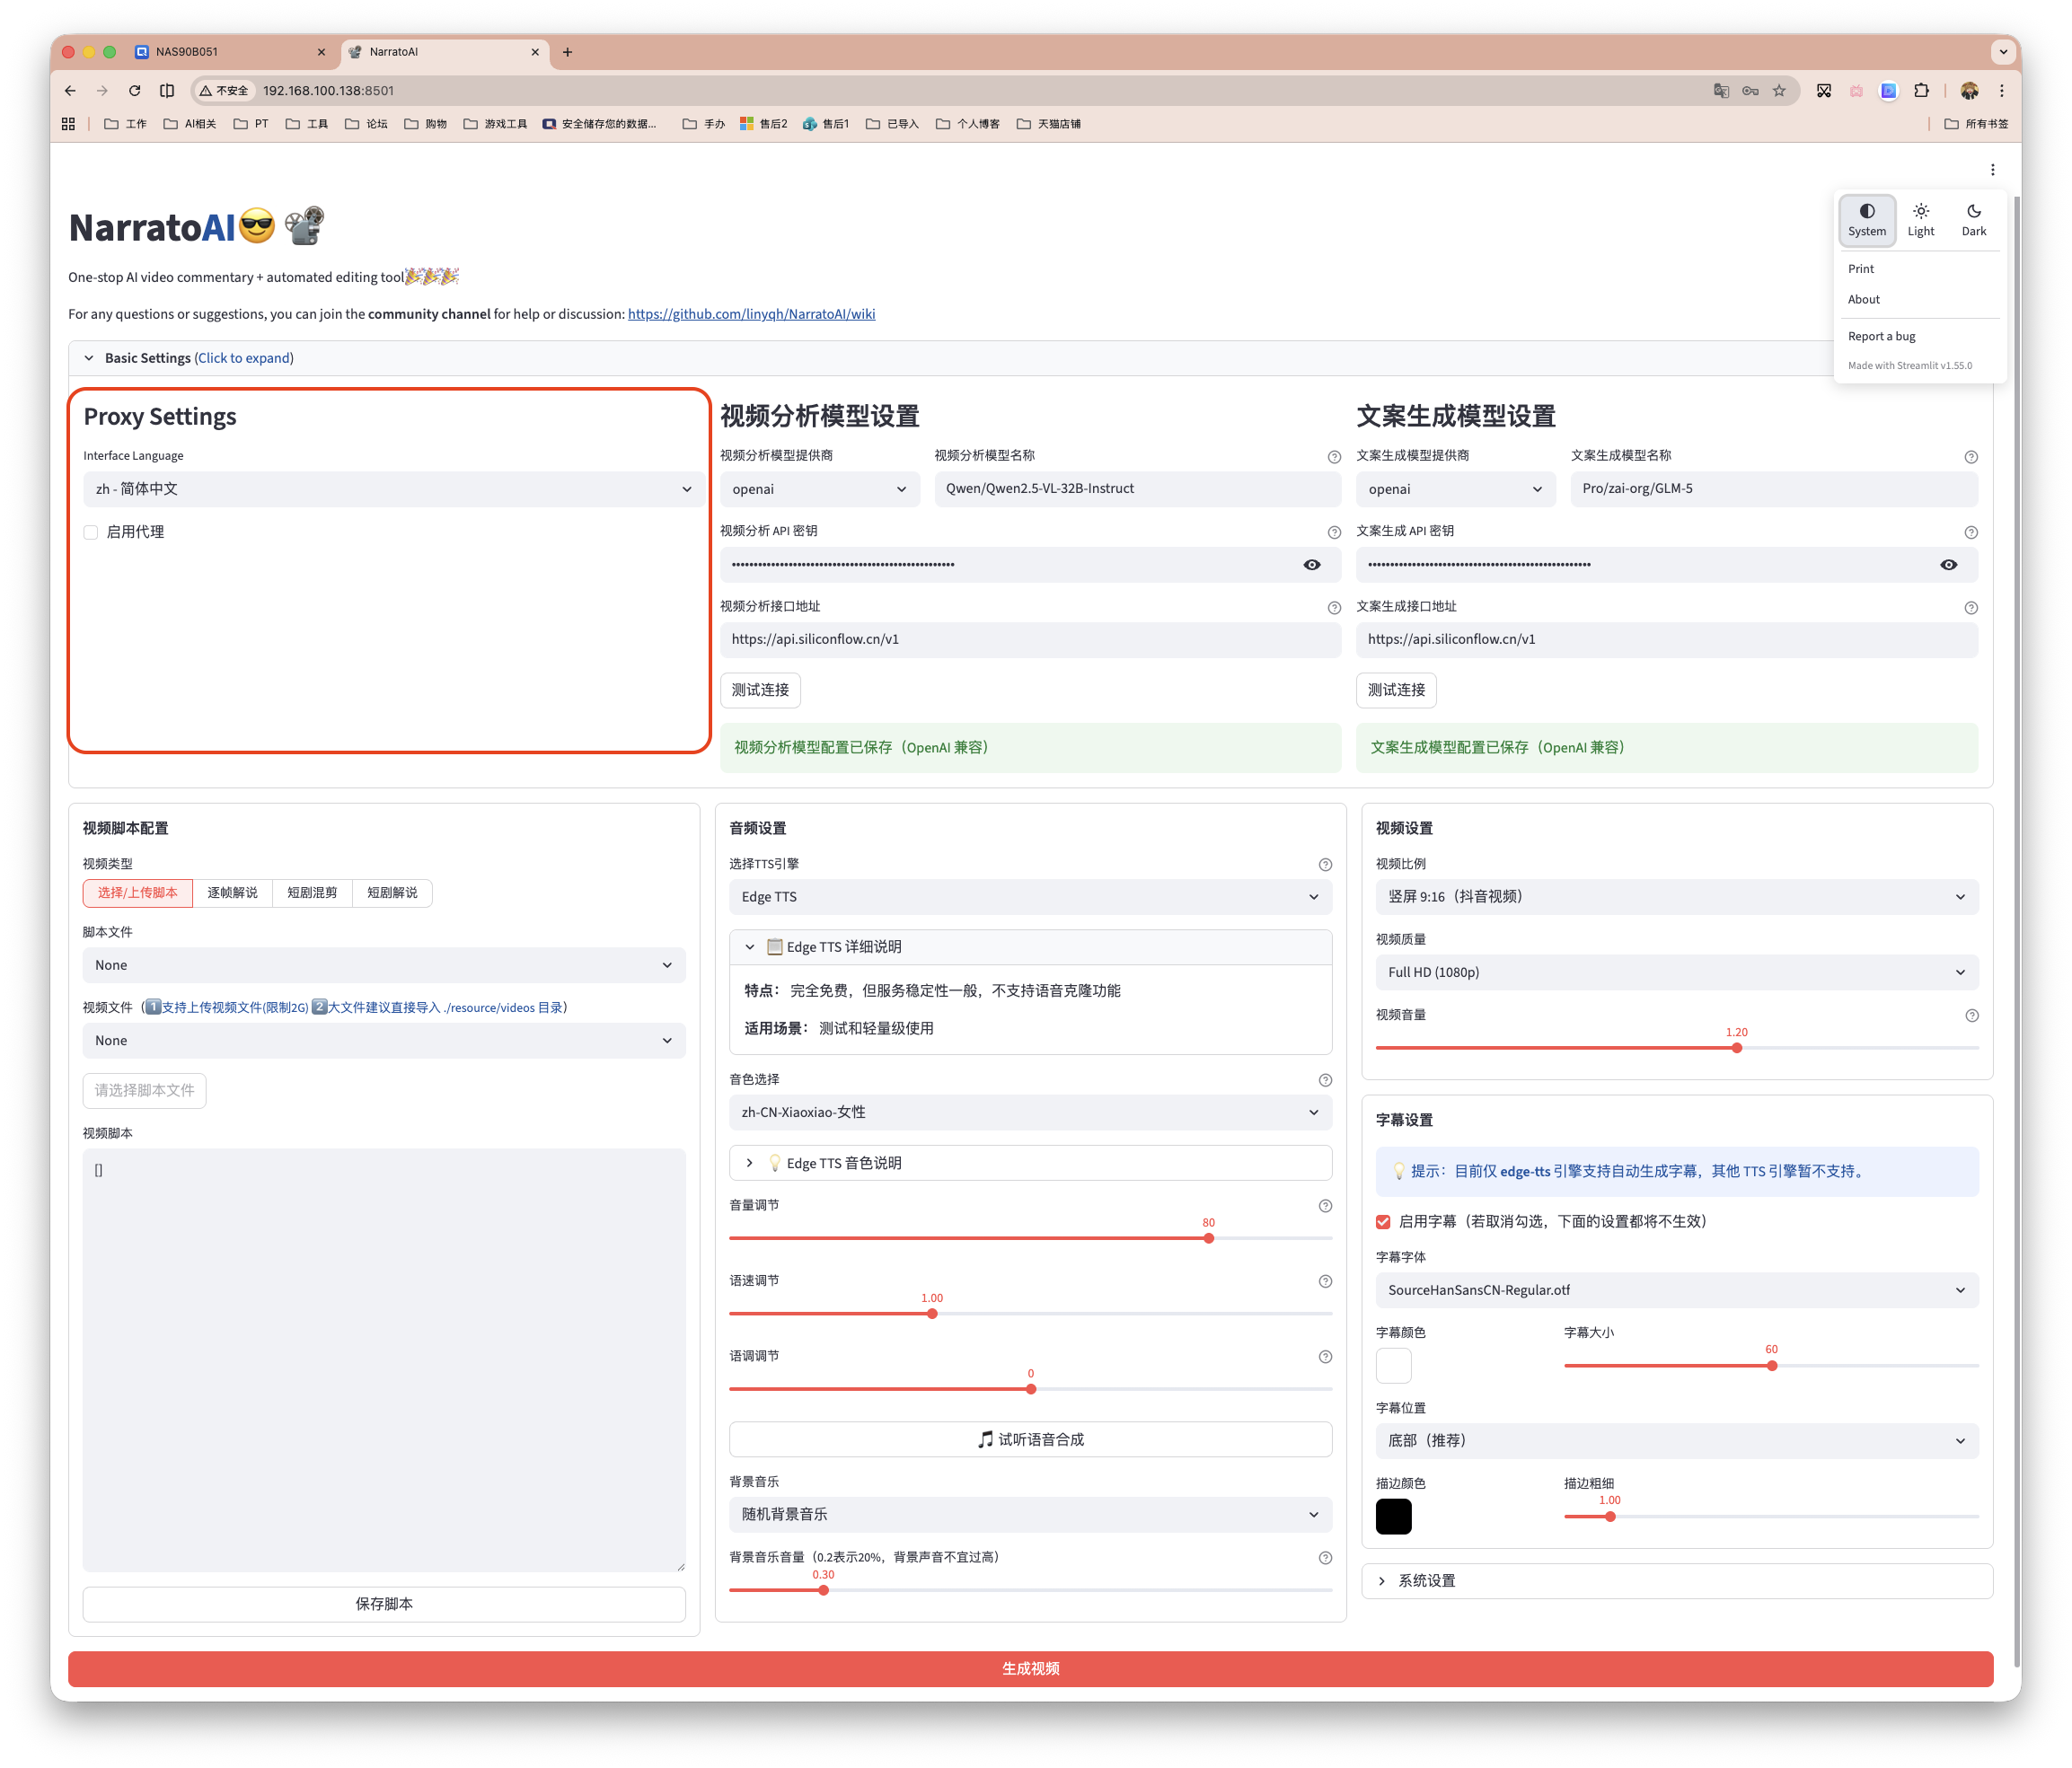Uncheck the 启用字幕 checkbox
The height and width of the screenshot is (1768, 2072).
(x=1383, y=1222)
